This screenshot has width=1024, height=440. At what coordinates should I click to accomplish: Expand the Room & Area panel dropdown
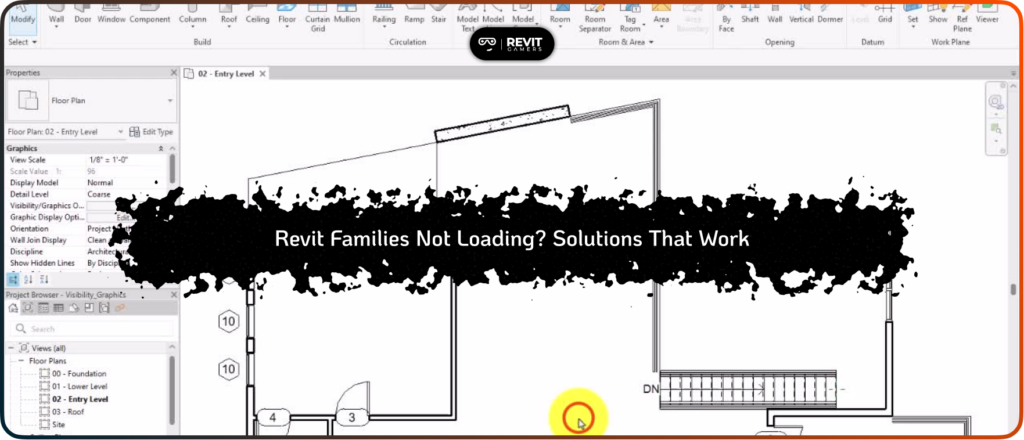coord(626,42)
